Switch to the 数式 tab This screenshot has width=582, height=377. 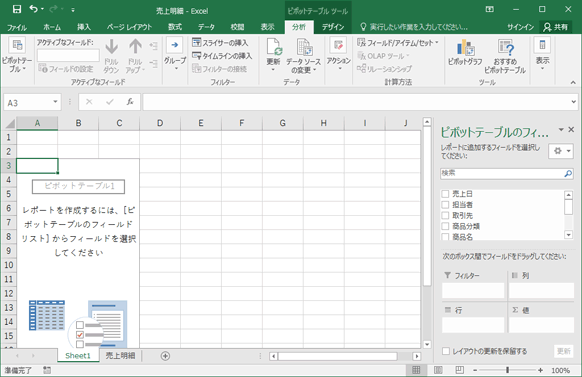[x=175, y=27]
